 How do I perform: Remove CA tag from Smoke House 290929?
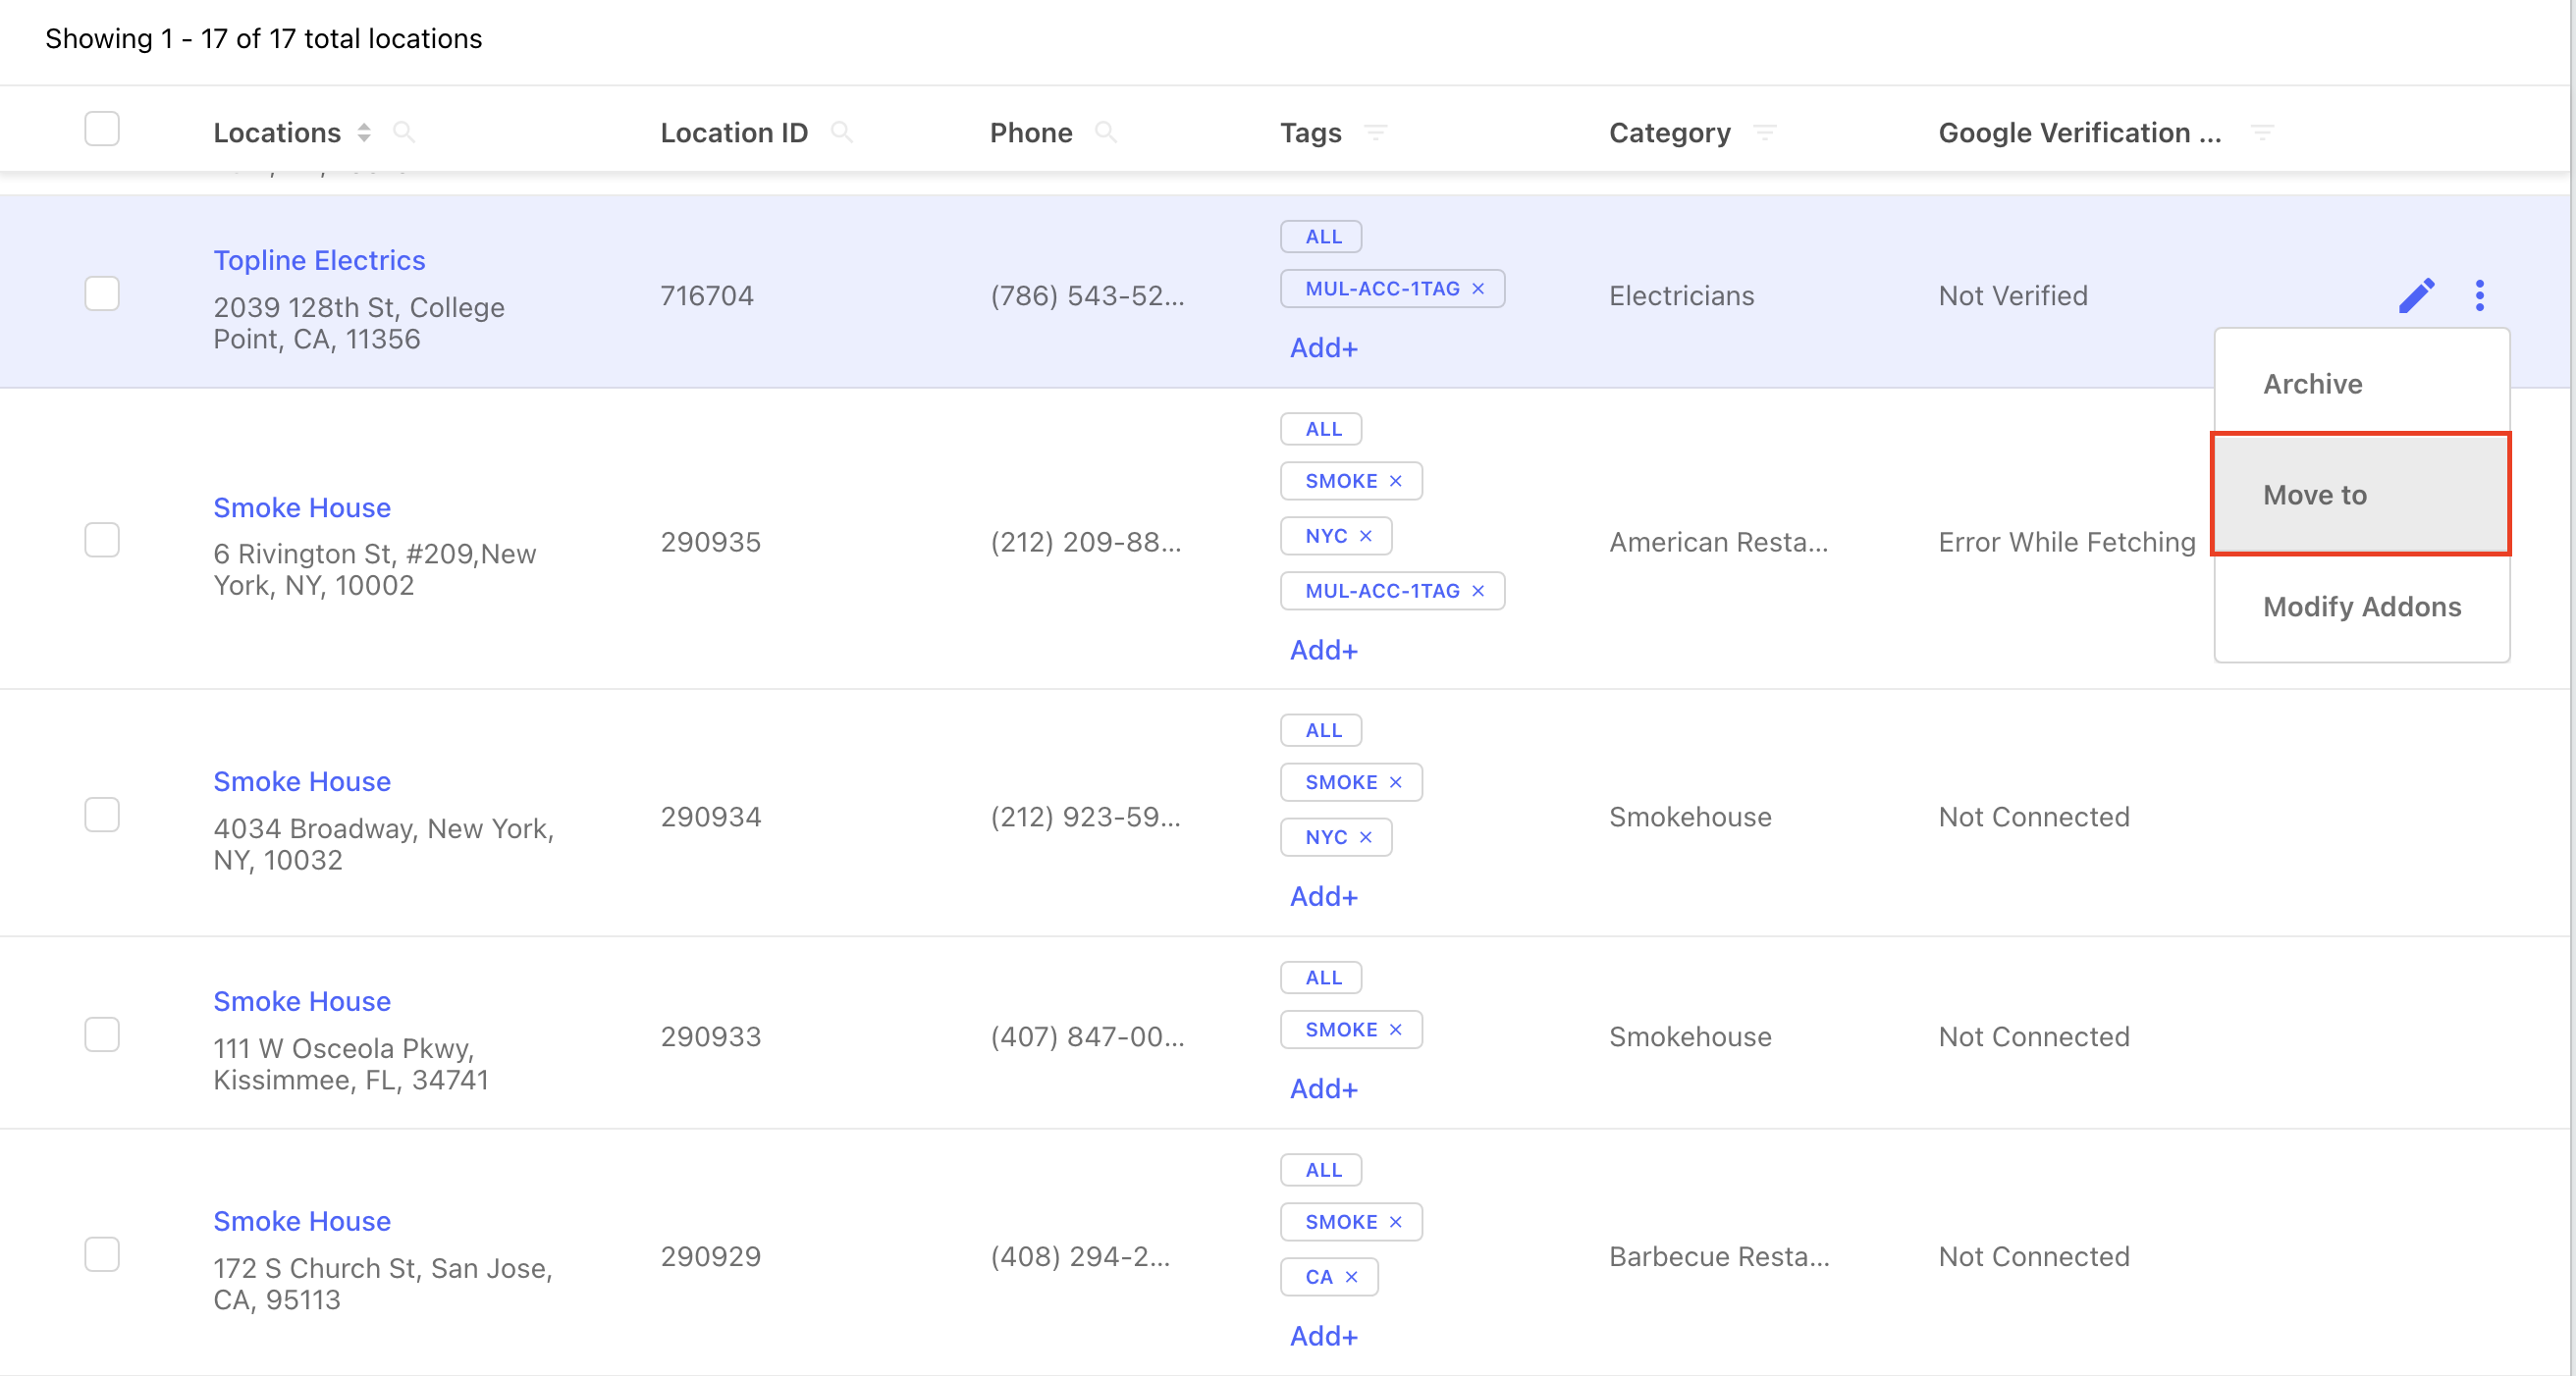coord(1352,1277)
